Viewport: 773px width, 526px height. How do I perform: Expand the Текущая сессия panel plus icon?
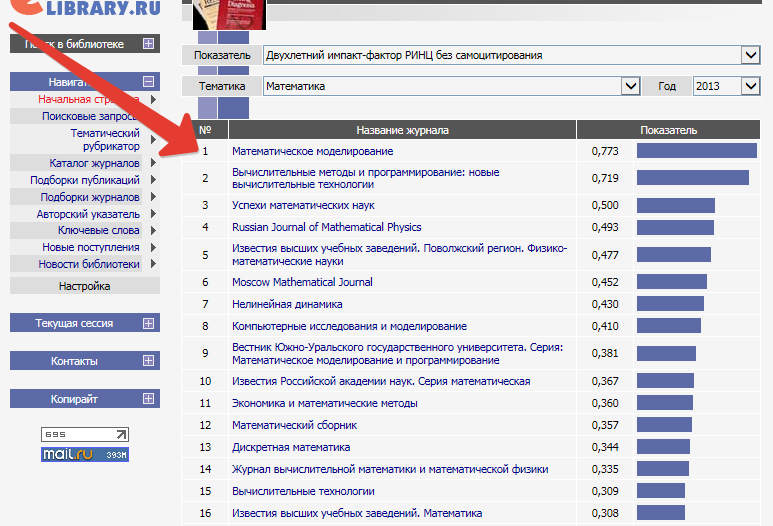(x=148, y=323)
